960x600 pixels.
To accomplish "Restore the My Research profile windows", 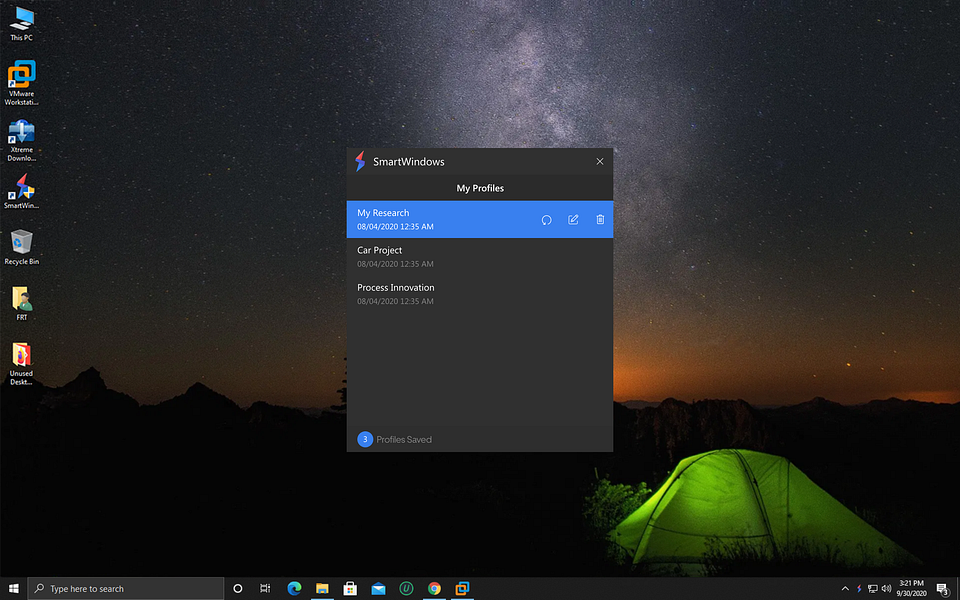I will pos(546,219).
